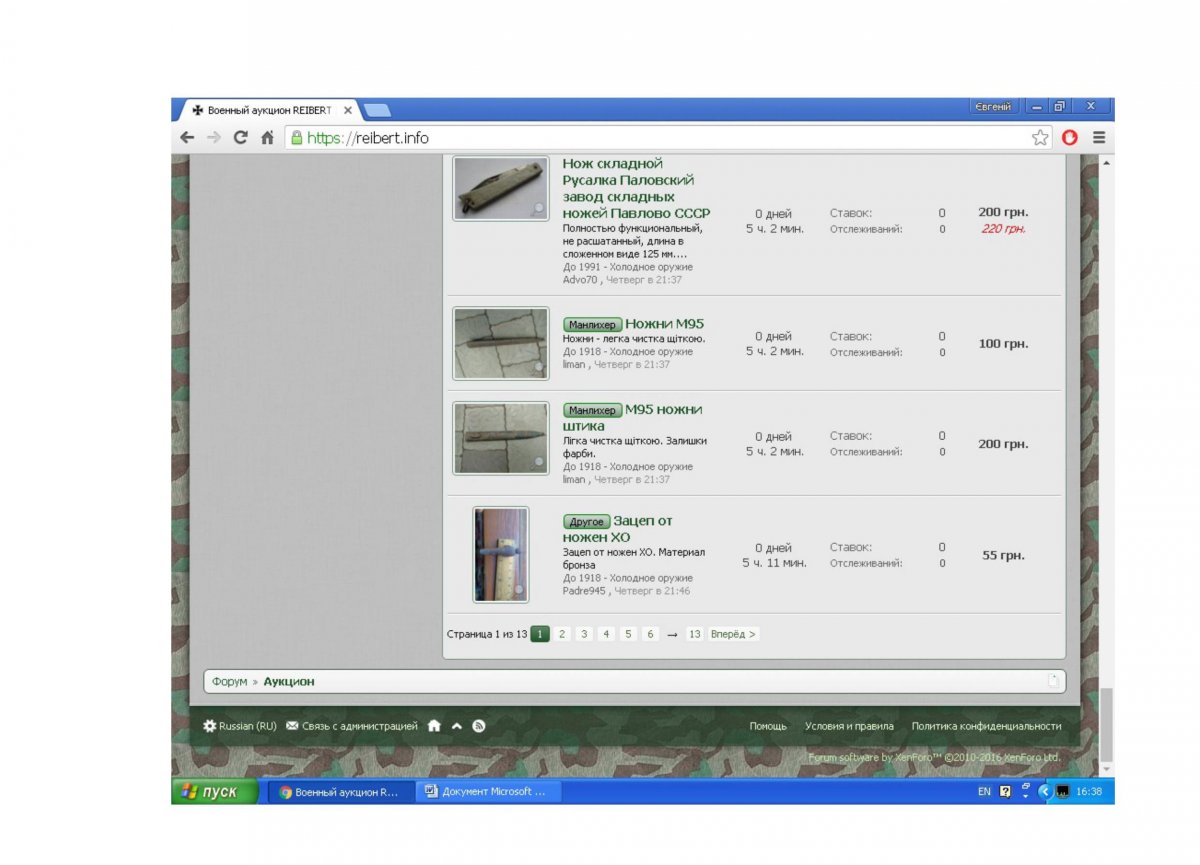Switch to Документ Microsoft taskbar item

(x=488, y=792)
